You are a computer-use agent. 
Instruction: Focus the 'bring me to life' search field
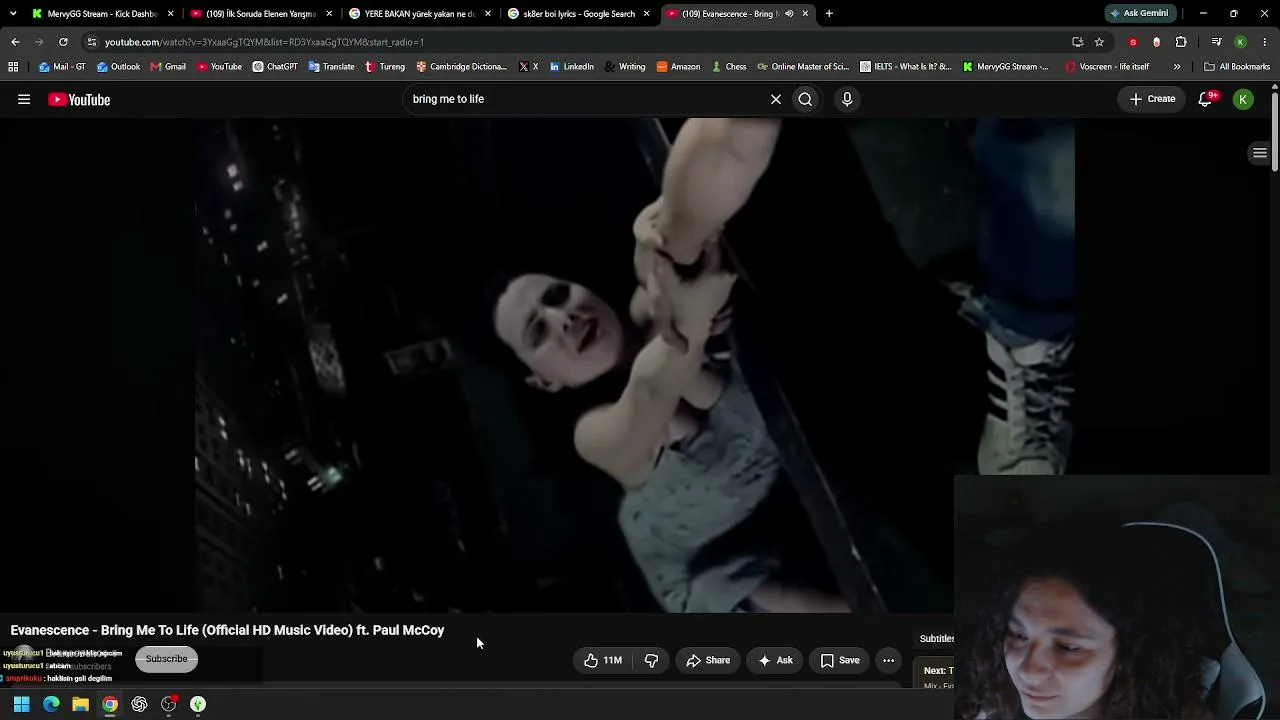585,99
